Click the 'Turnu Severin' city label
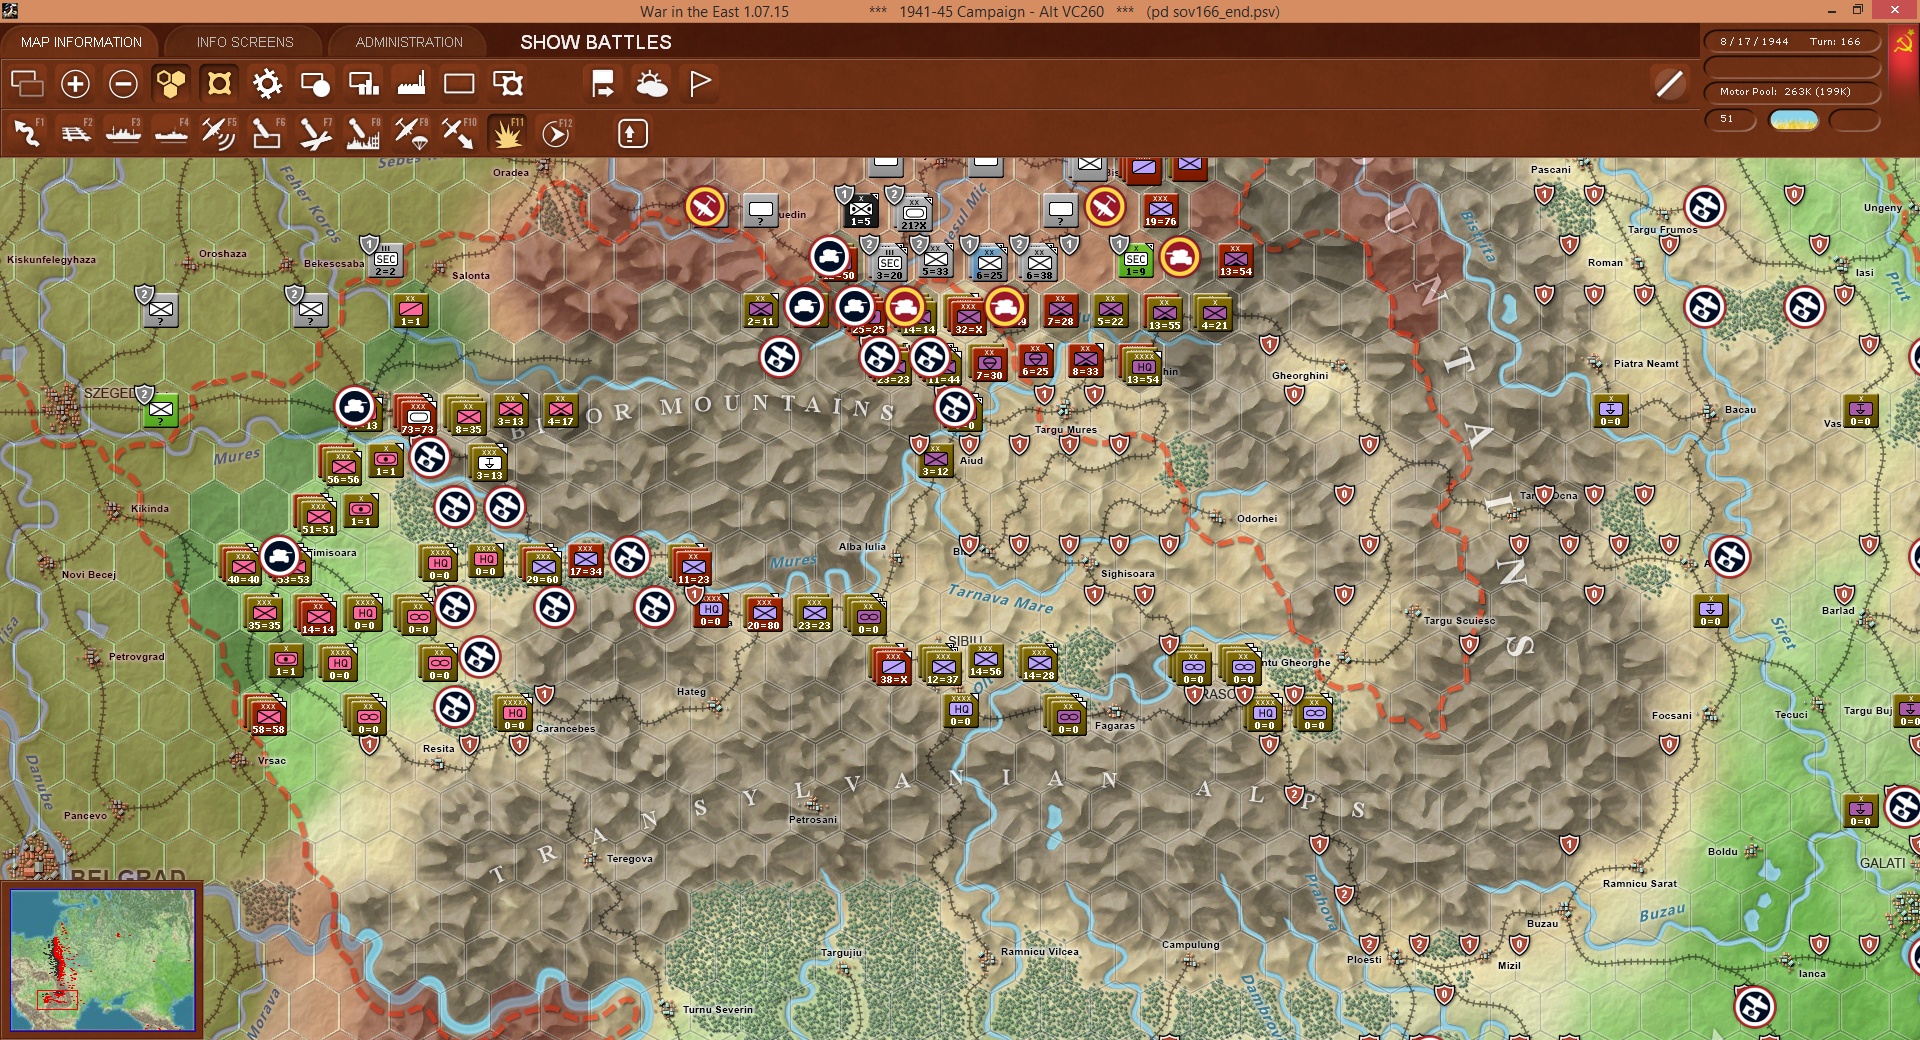 718,1010
